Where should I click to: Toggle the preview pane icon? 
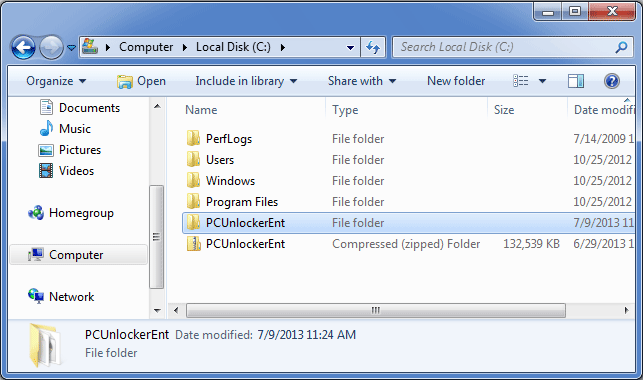point(576,81)
